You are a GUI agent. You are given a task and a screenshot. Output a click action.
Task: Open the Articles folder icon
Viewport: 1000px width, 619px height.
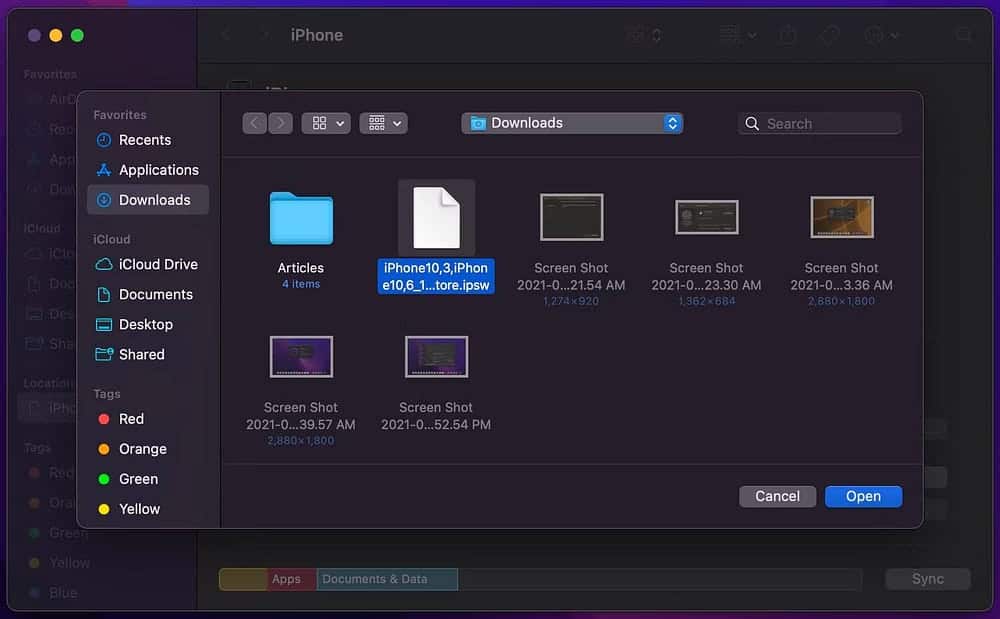pyautogui.click(x=301, y=218)
